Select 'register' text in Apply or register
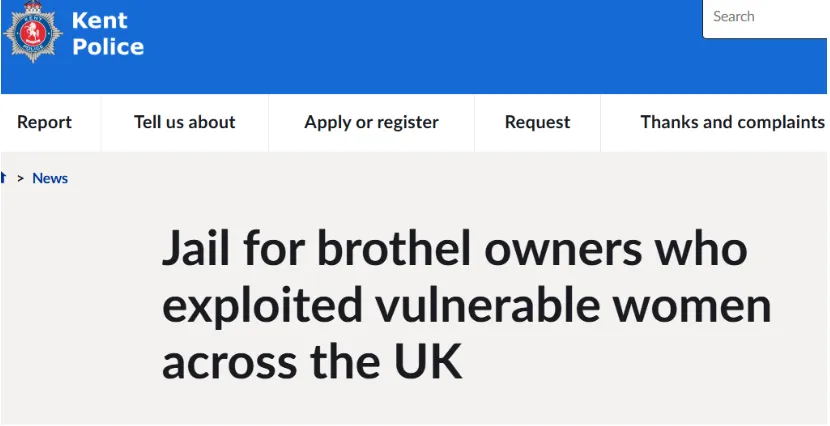 click(x=406, y=122)
